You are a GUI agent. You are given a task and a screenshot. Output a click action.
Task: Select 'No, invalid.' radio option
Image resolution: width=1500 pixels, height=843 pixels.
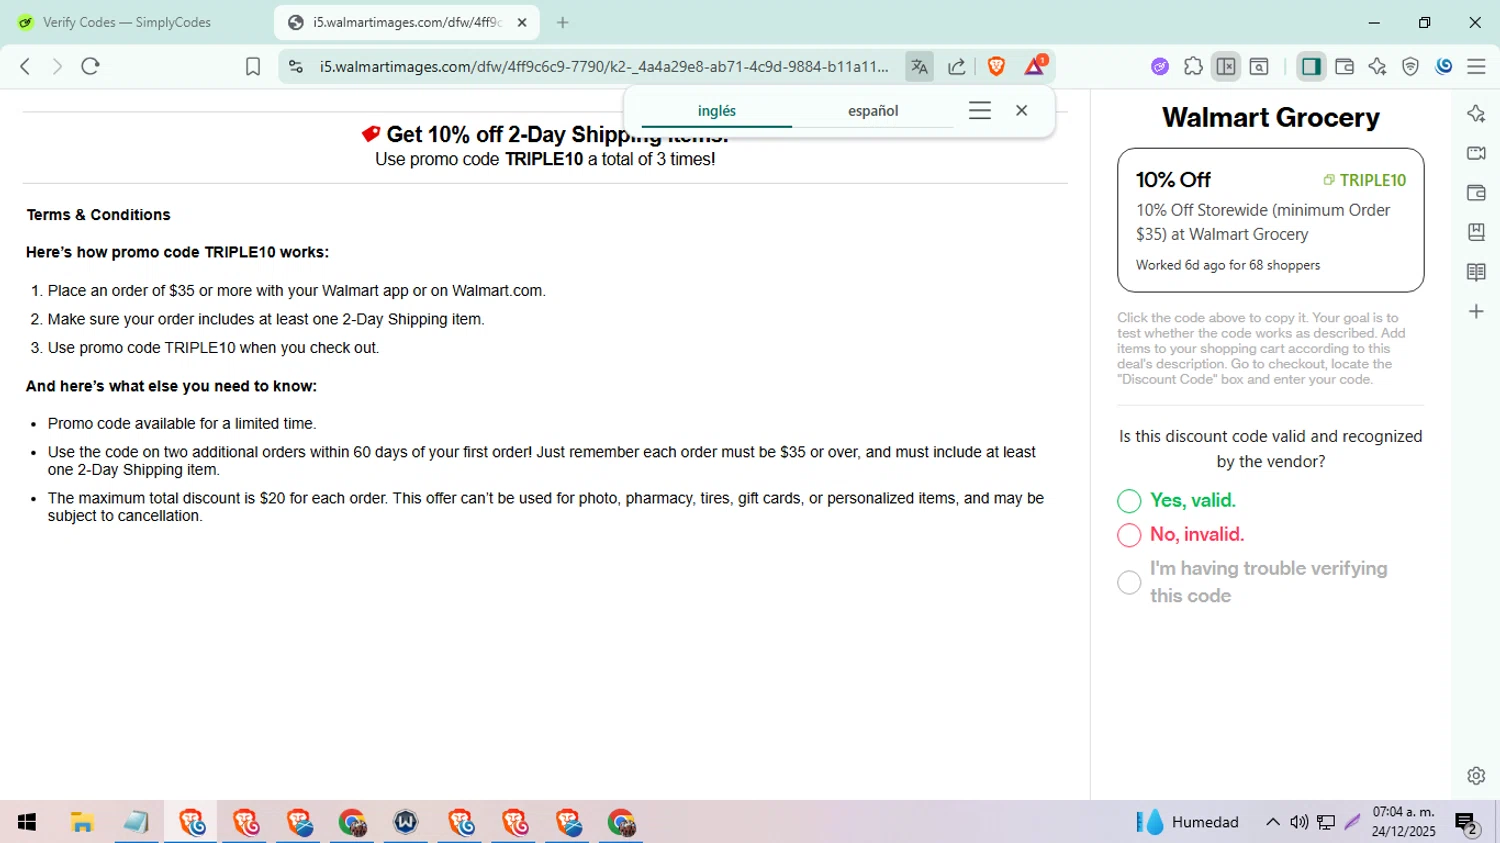pos(1129,535)
